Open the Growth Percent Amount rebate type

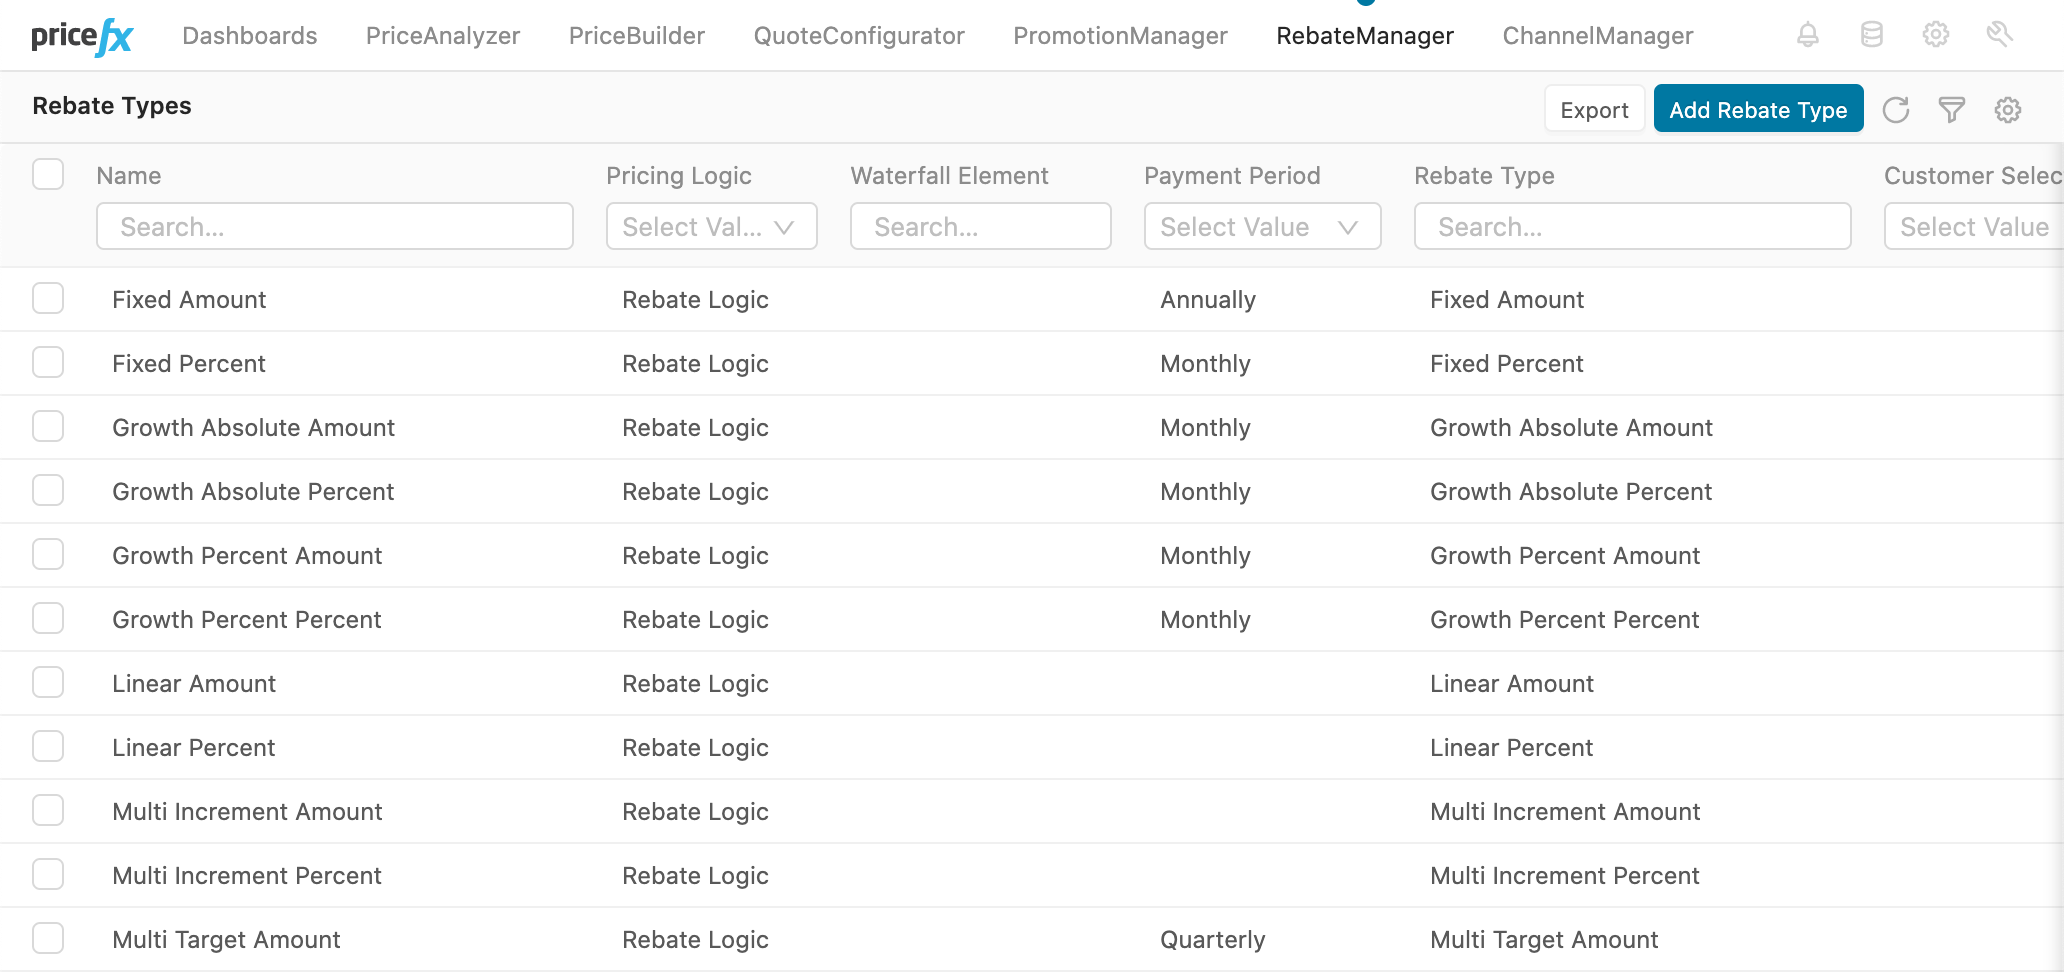246,555
